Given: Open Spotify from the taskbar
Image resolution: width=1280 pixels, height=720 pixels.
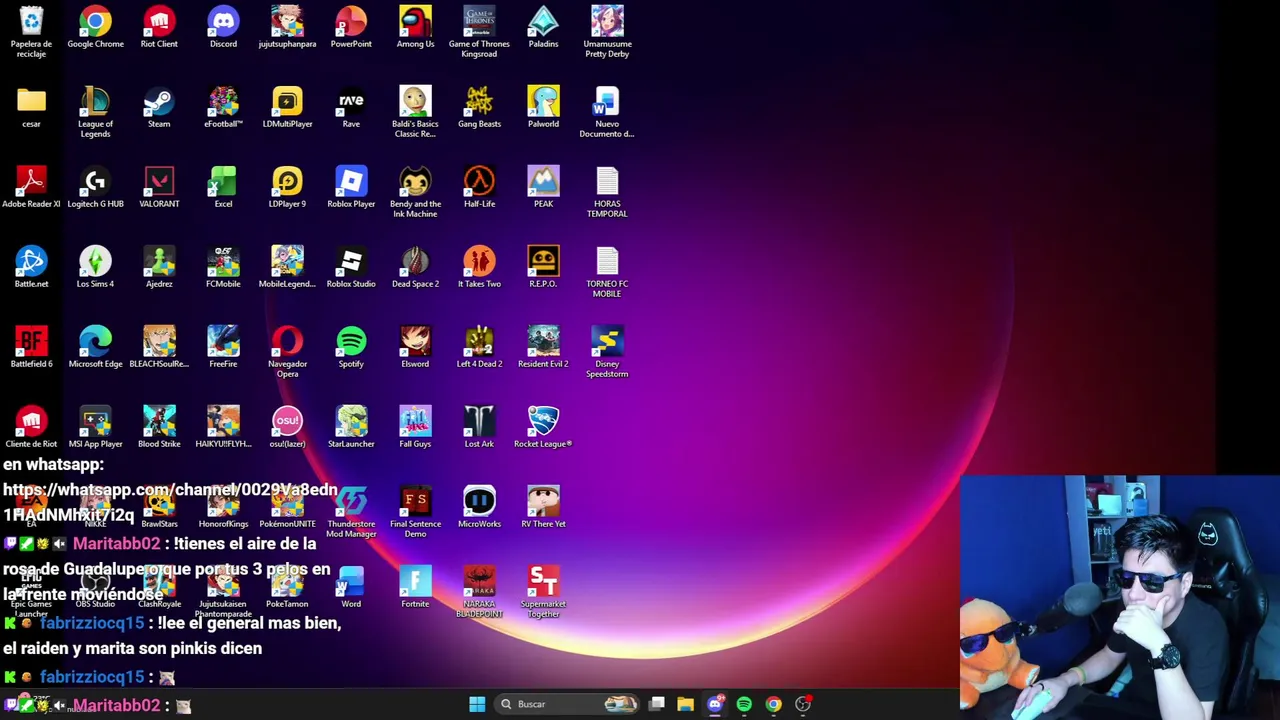Looking at the screenshot, I should pos(744,704).
